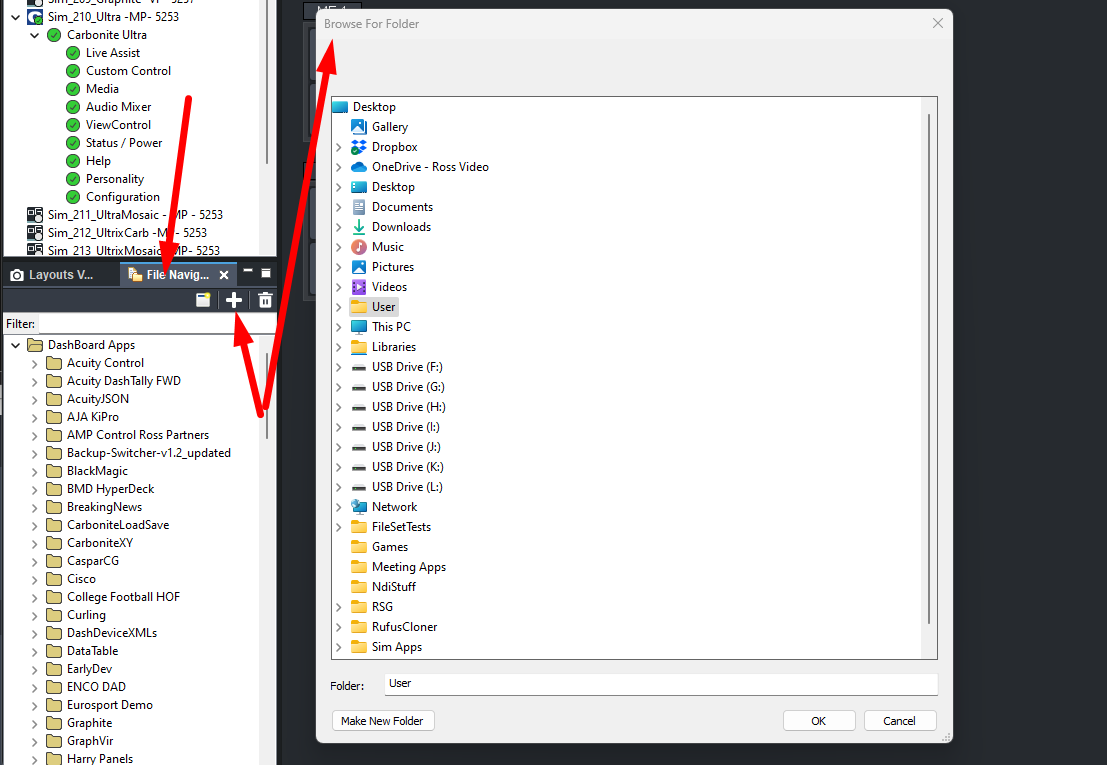Screen dimensions: 1107x765
Task: Open the Personality item
Action: pos(114,179)
